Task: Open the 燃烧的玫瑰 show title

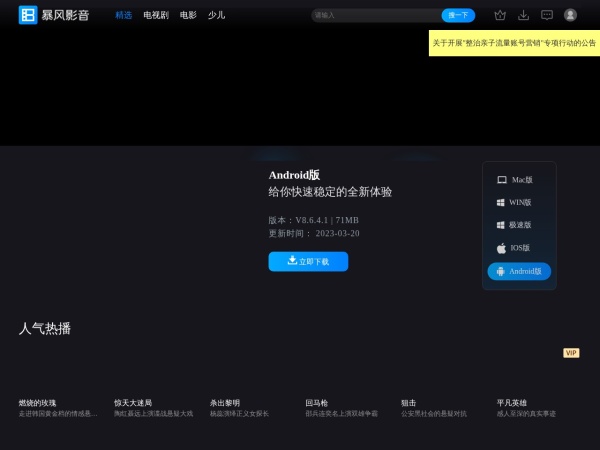Action: pyautogui.click(x=38, y=403)
